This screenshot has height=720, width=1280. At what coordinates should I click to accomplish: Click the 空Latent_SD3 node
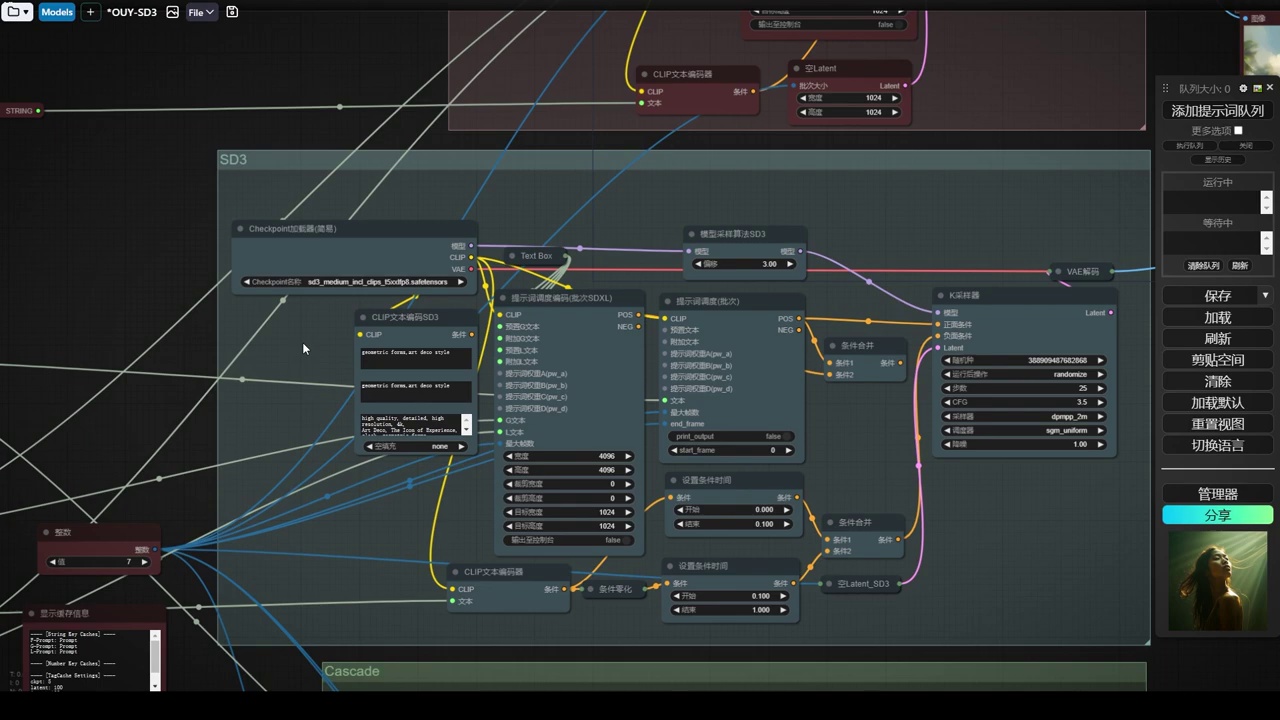point(861,584)
